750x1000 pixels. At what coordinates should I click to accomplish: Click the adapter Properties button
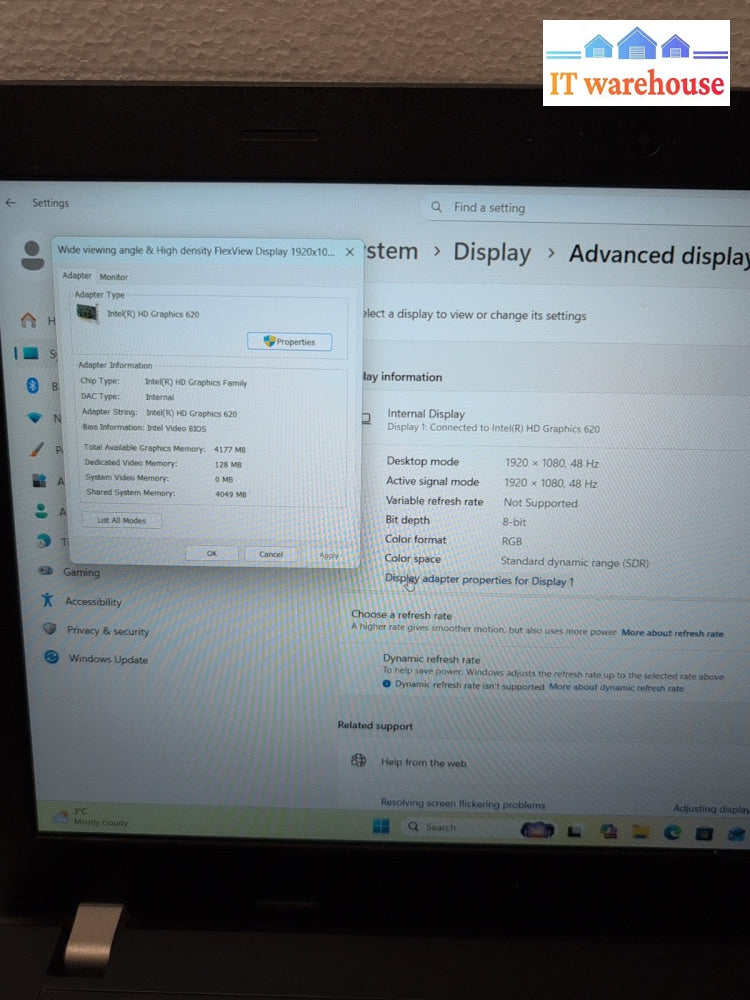pos(290,342)
